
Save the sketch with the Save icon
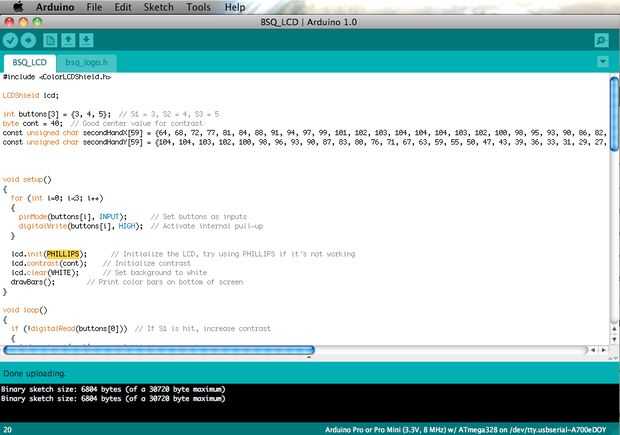coord(86,40)
